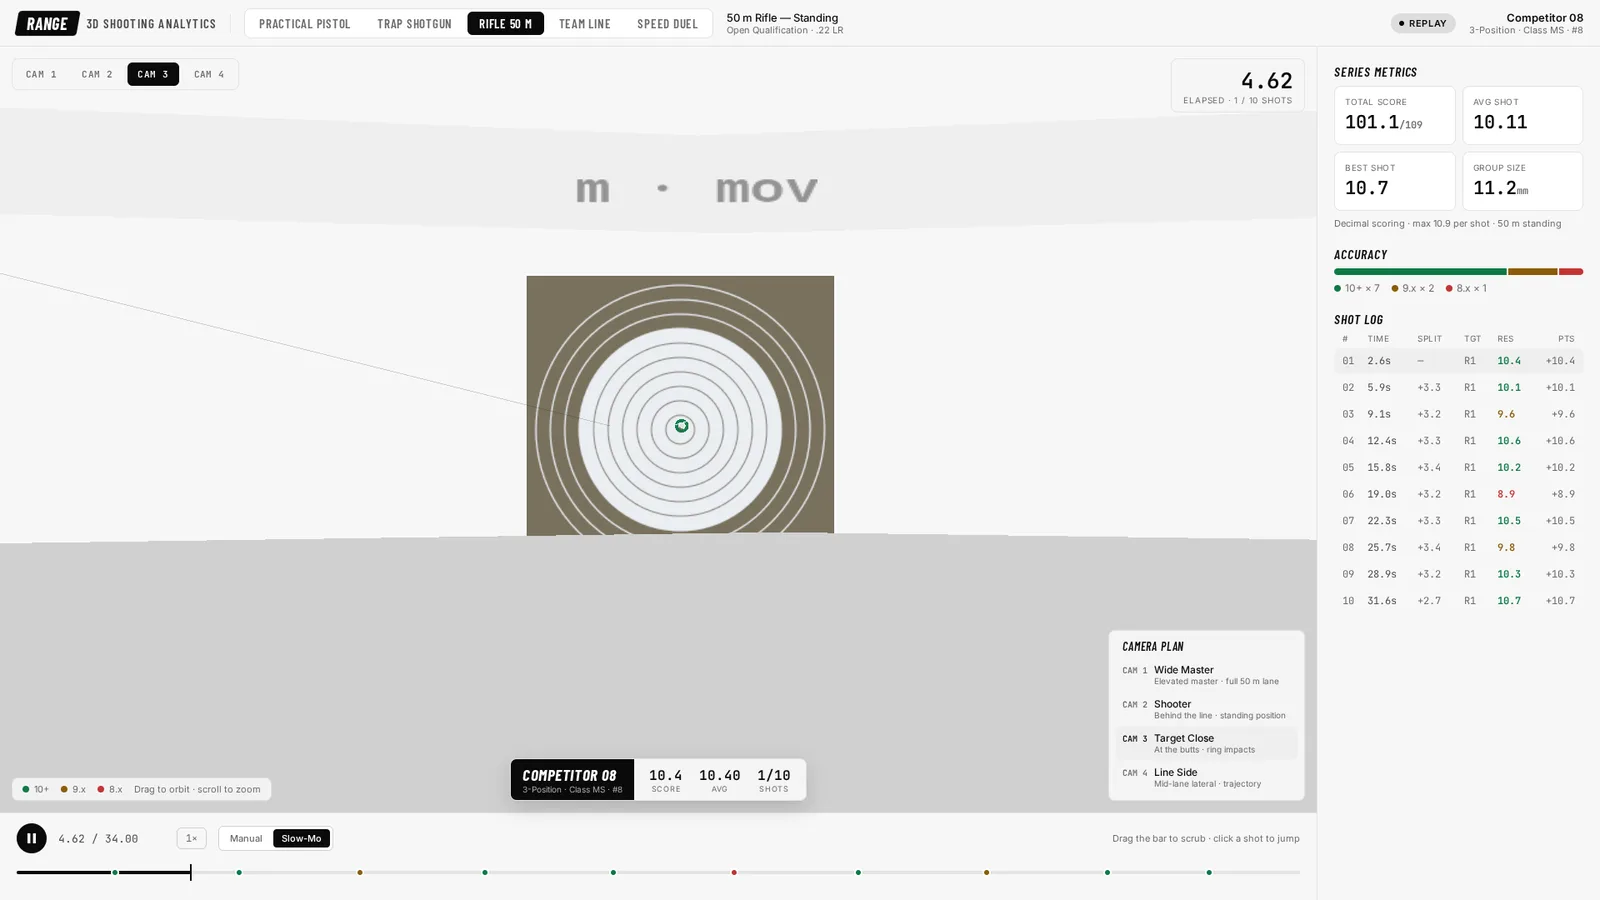The width and height of the screenshot is (1600, 900).
Task: Choose Shooter camera in camera plan
Action: [1206, 709]
